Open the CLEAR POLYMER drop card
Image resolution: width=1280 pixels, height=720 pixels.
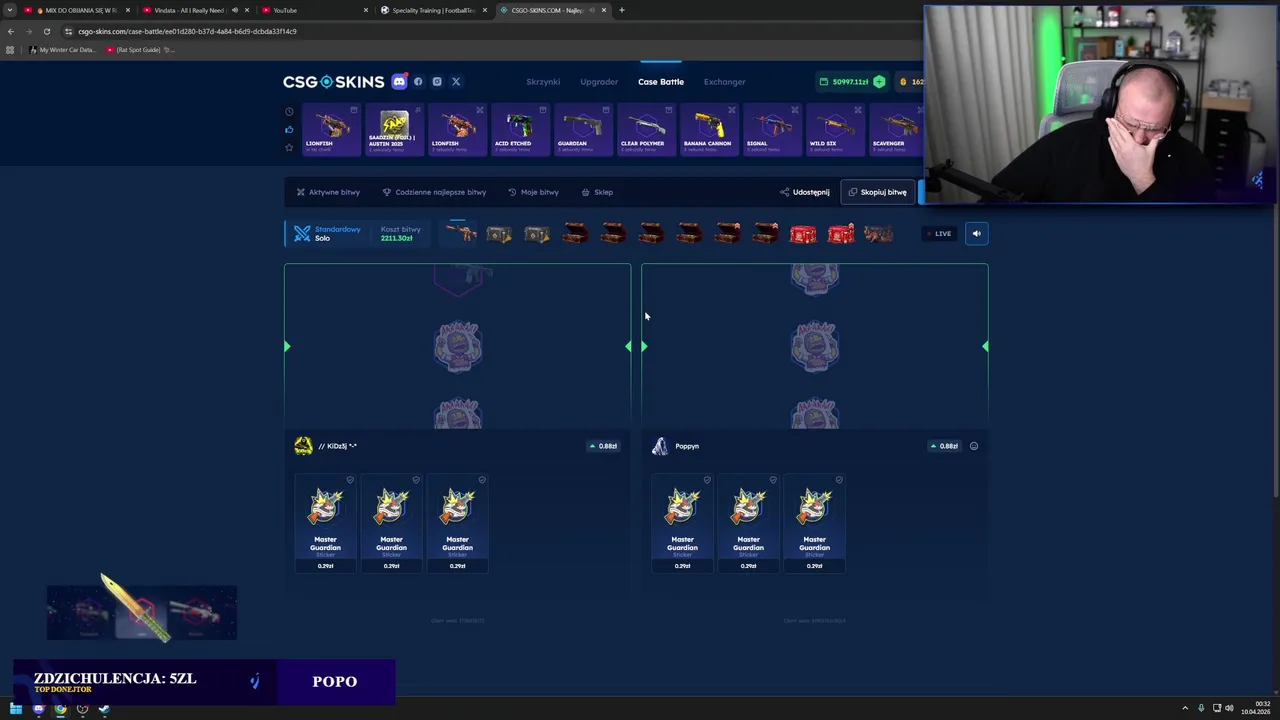pyautogui.click(x=645, y=130)
